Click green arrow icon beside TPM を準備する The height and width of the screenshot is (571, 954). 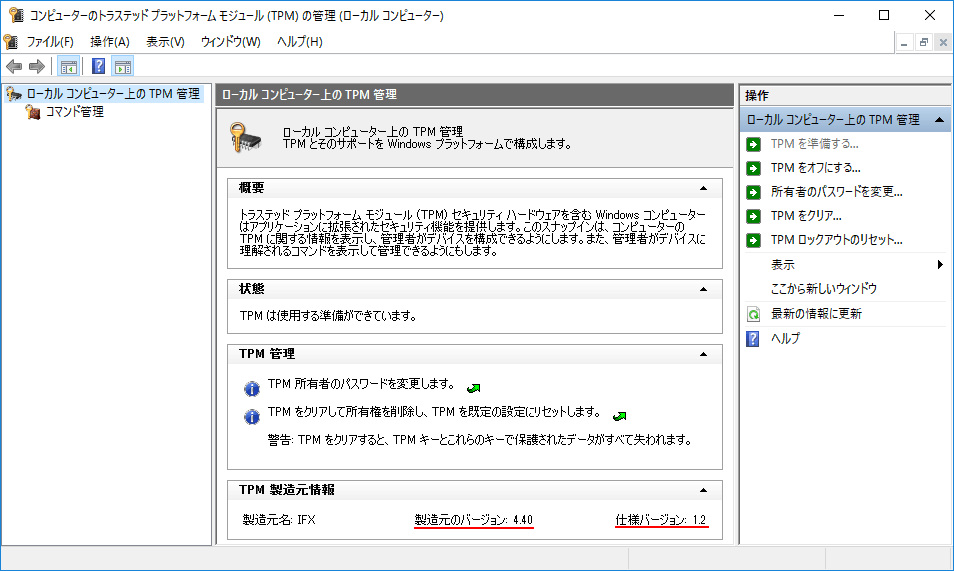tap(753, 144)
